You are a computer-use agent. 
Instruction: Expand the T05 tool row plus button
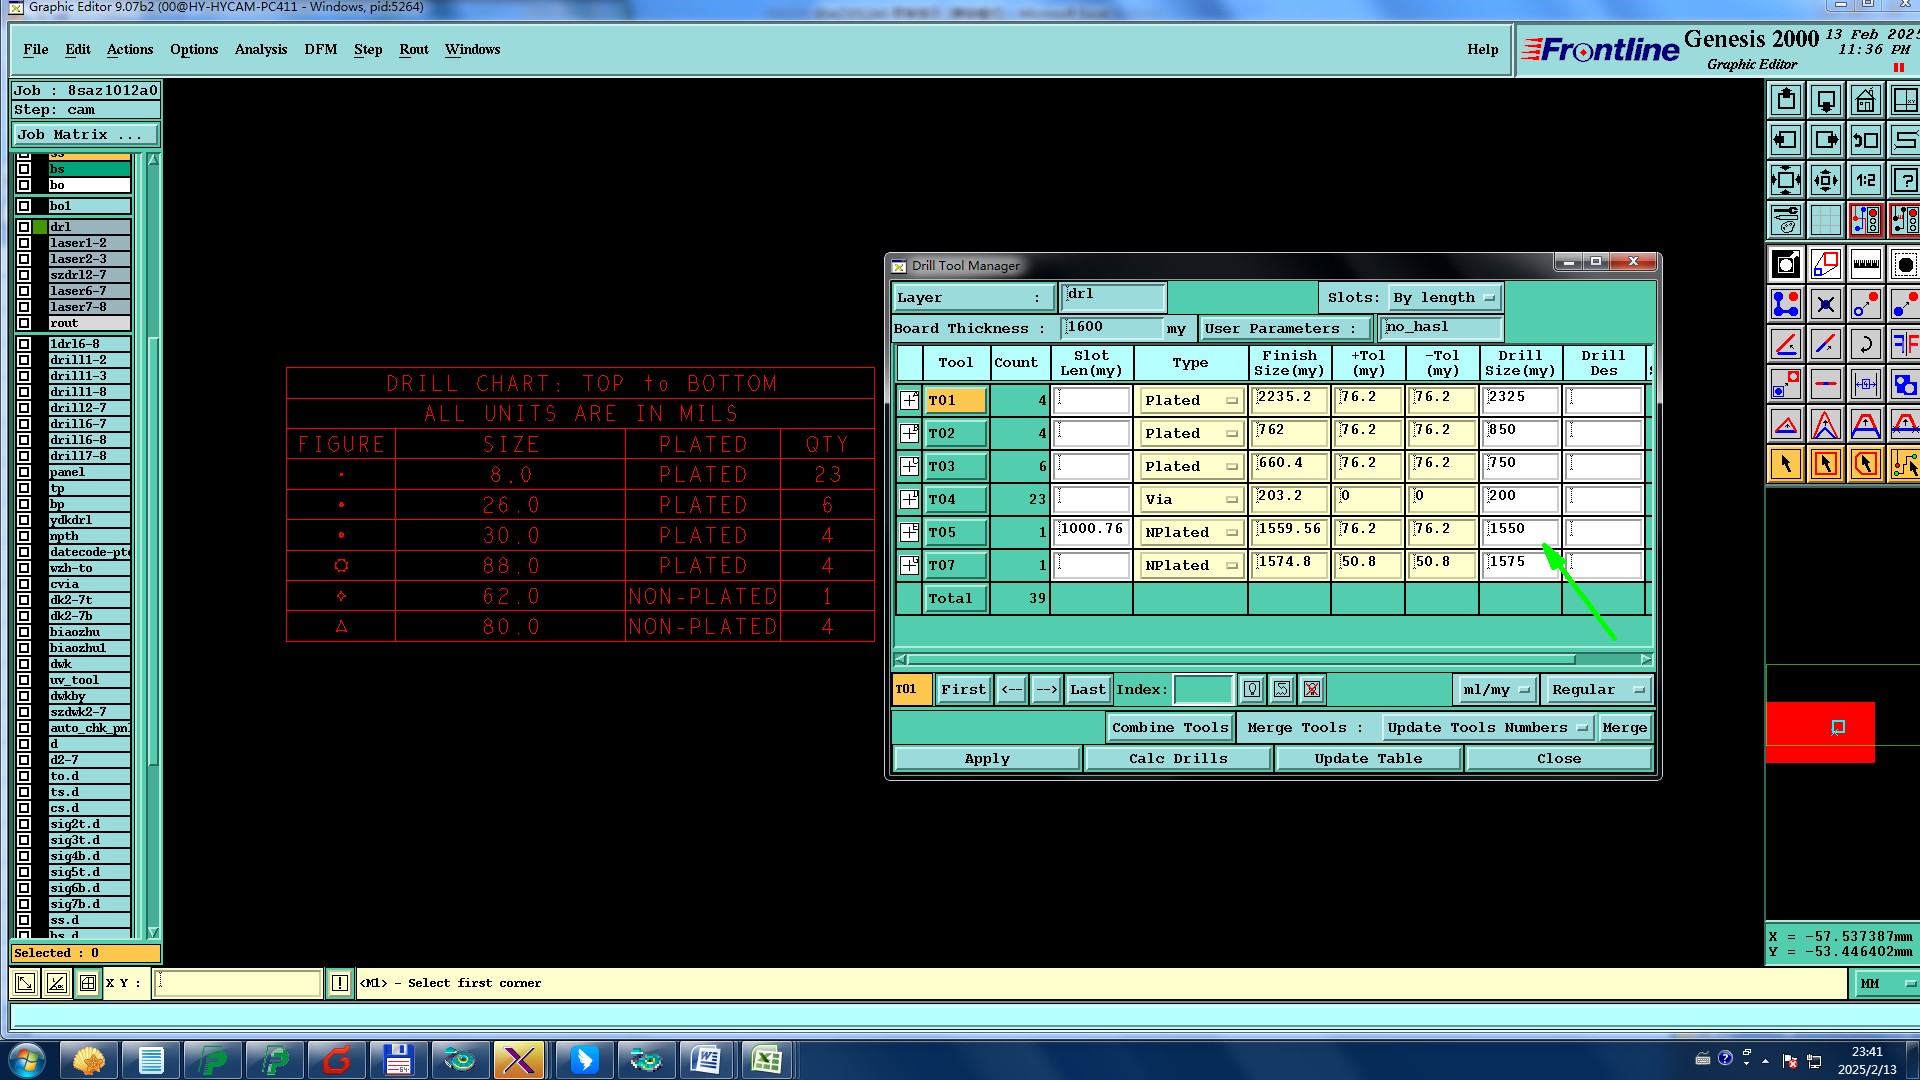tap(909, 532)
